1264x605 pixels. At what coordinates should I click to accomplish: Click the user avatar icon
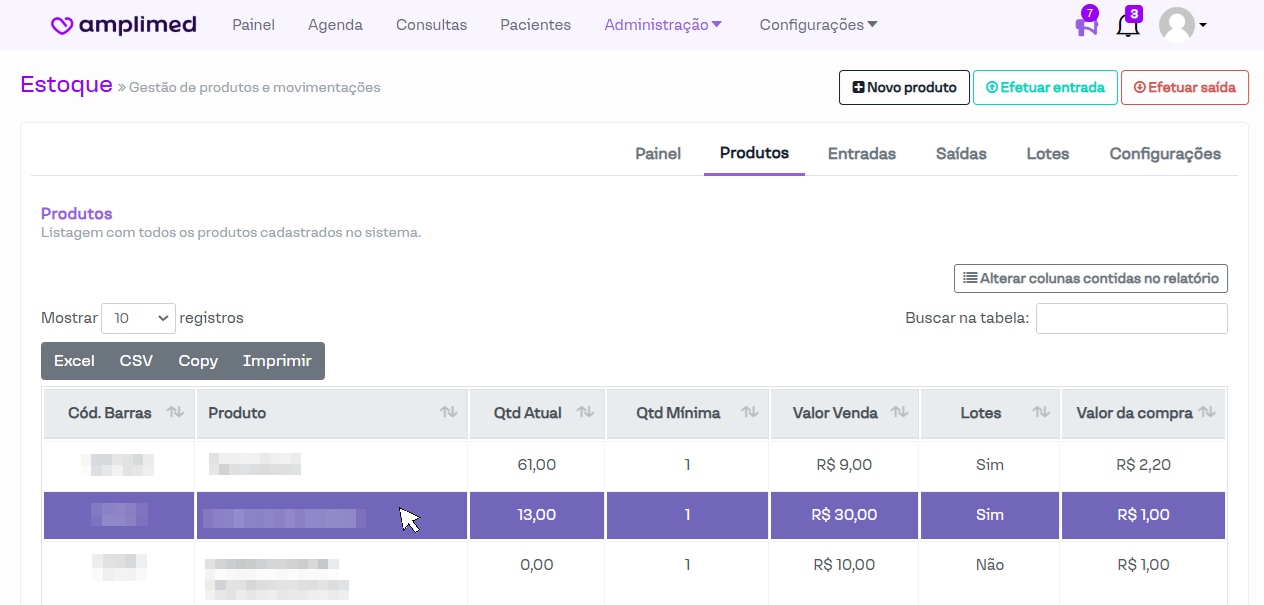point(1177,25)
